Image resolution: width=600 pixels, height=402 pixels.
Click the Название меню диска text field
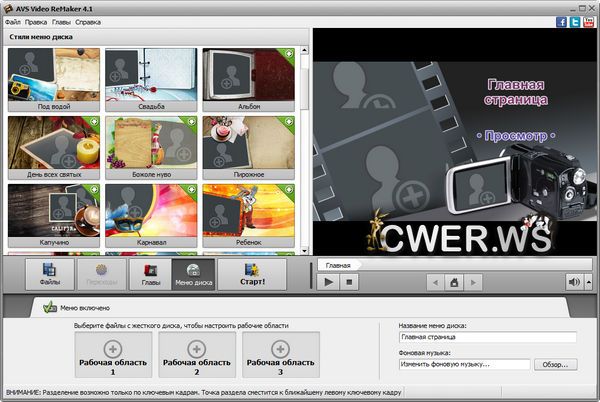487,338
